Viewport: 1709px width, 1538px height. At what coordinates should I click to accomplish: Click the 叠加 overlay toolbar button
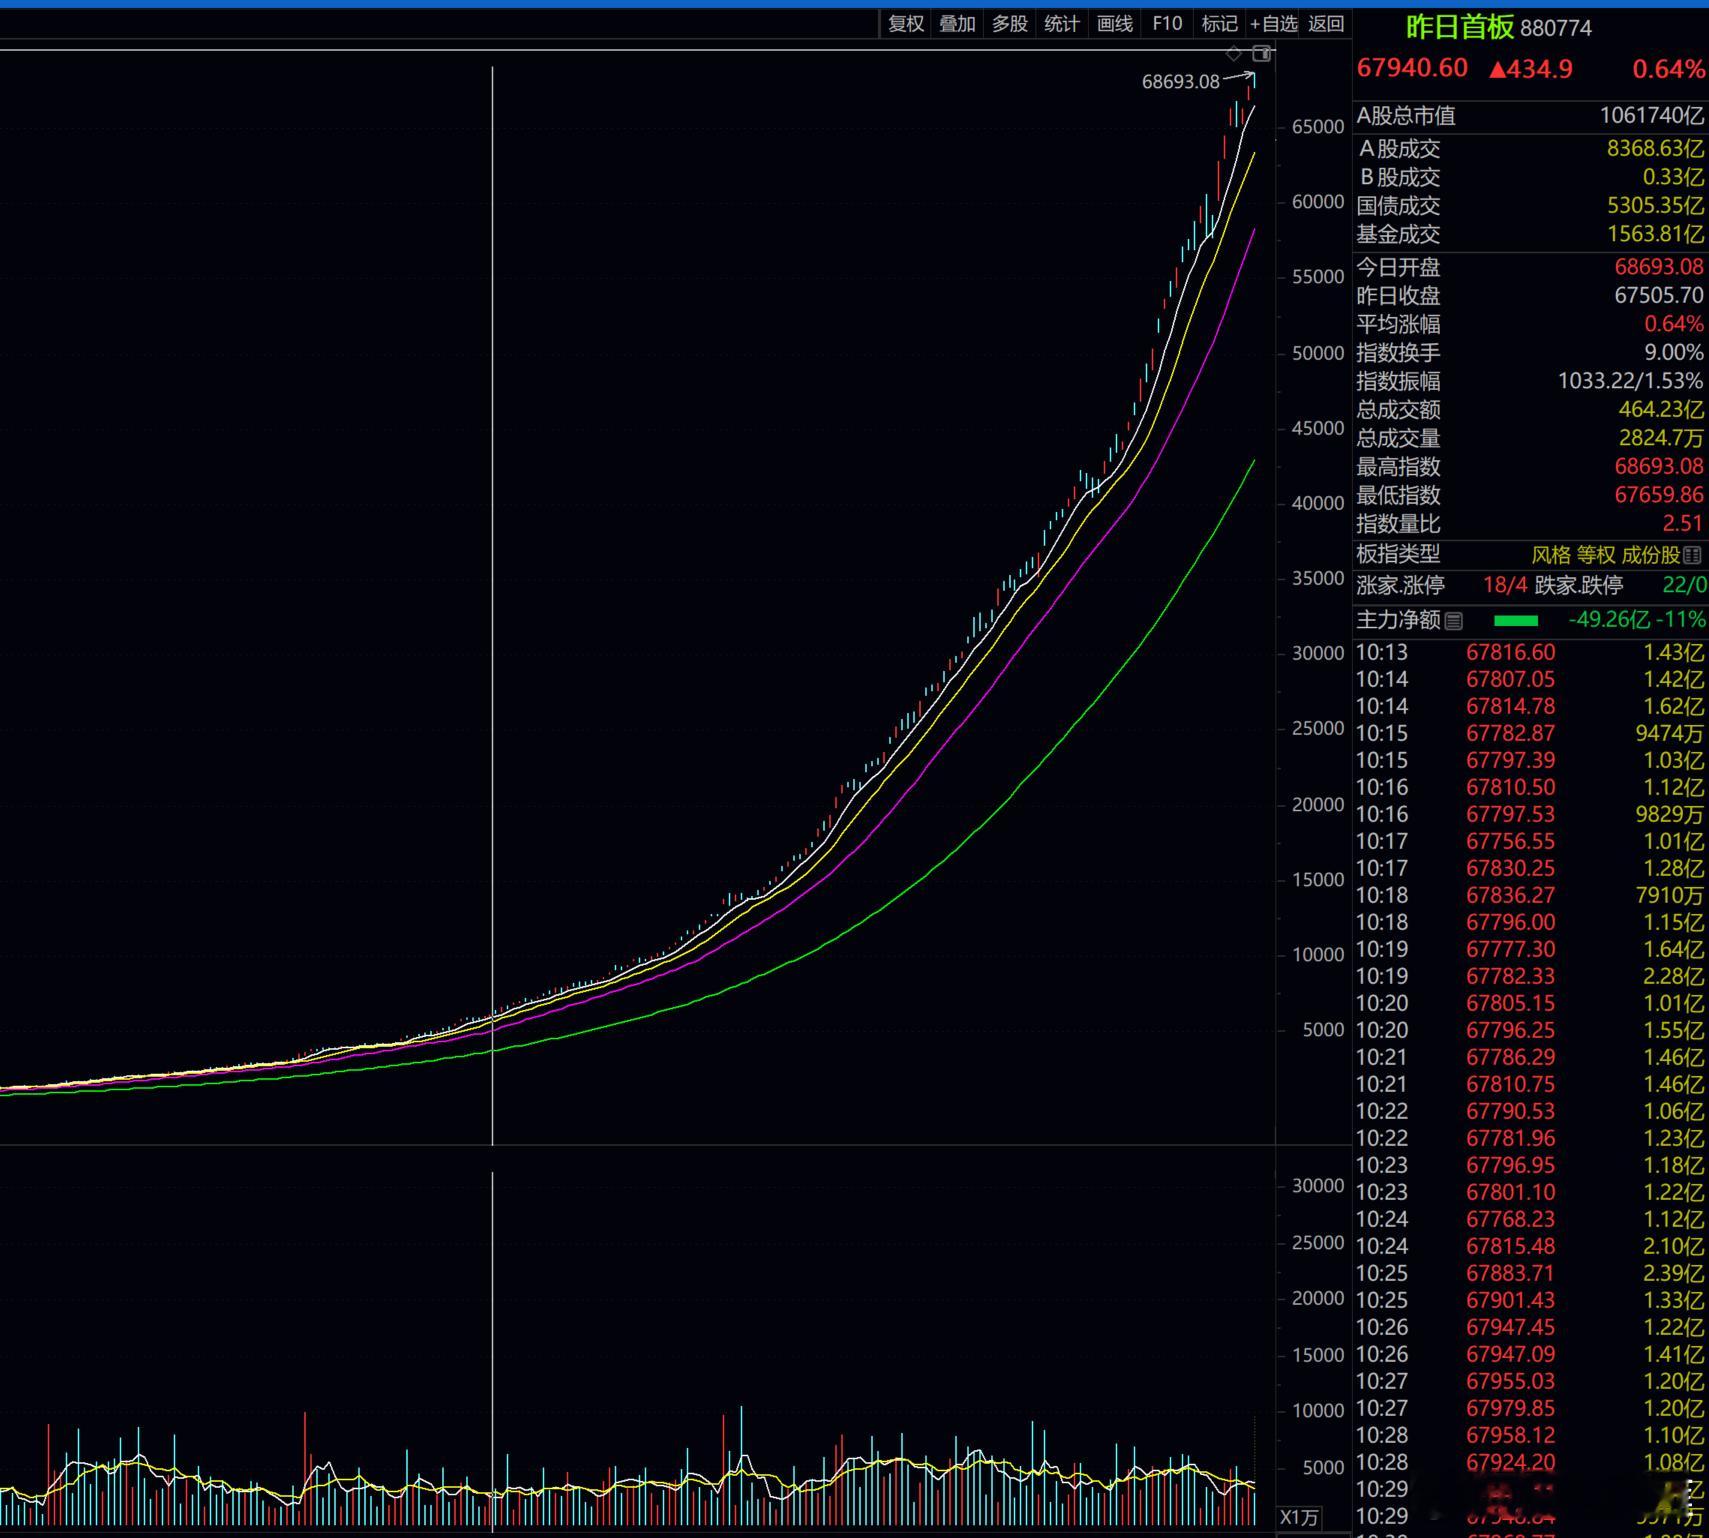coord(957,24)
